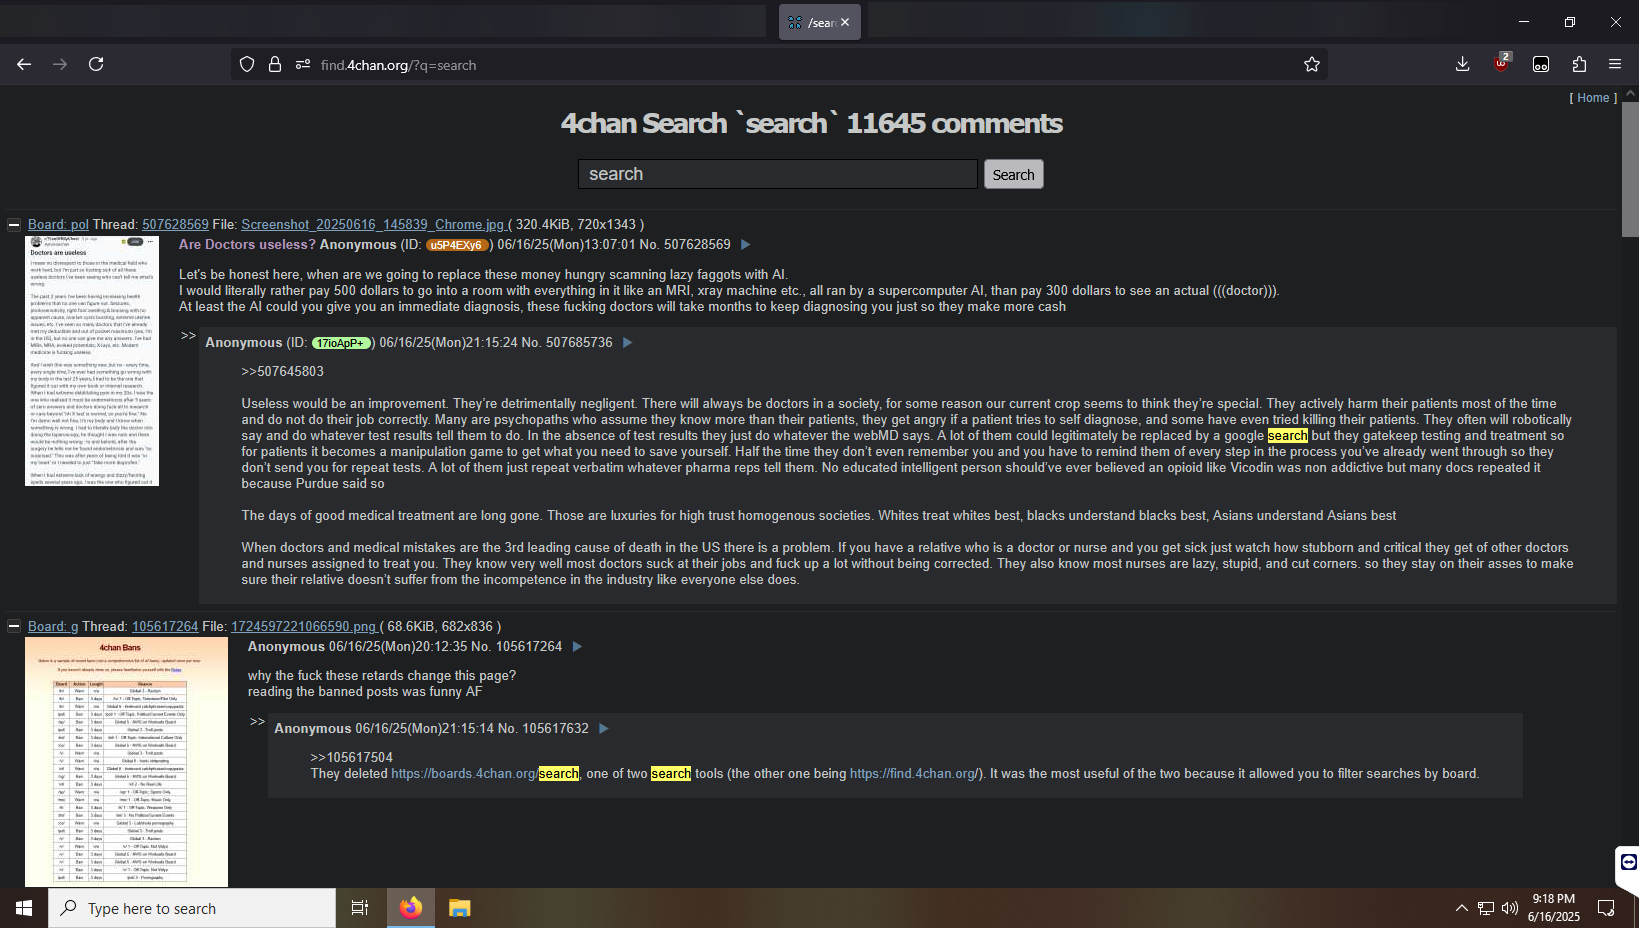1639x928 pixels.
Task: Switch to Firefox on the taskbar
Action: click(411, 908)
